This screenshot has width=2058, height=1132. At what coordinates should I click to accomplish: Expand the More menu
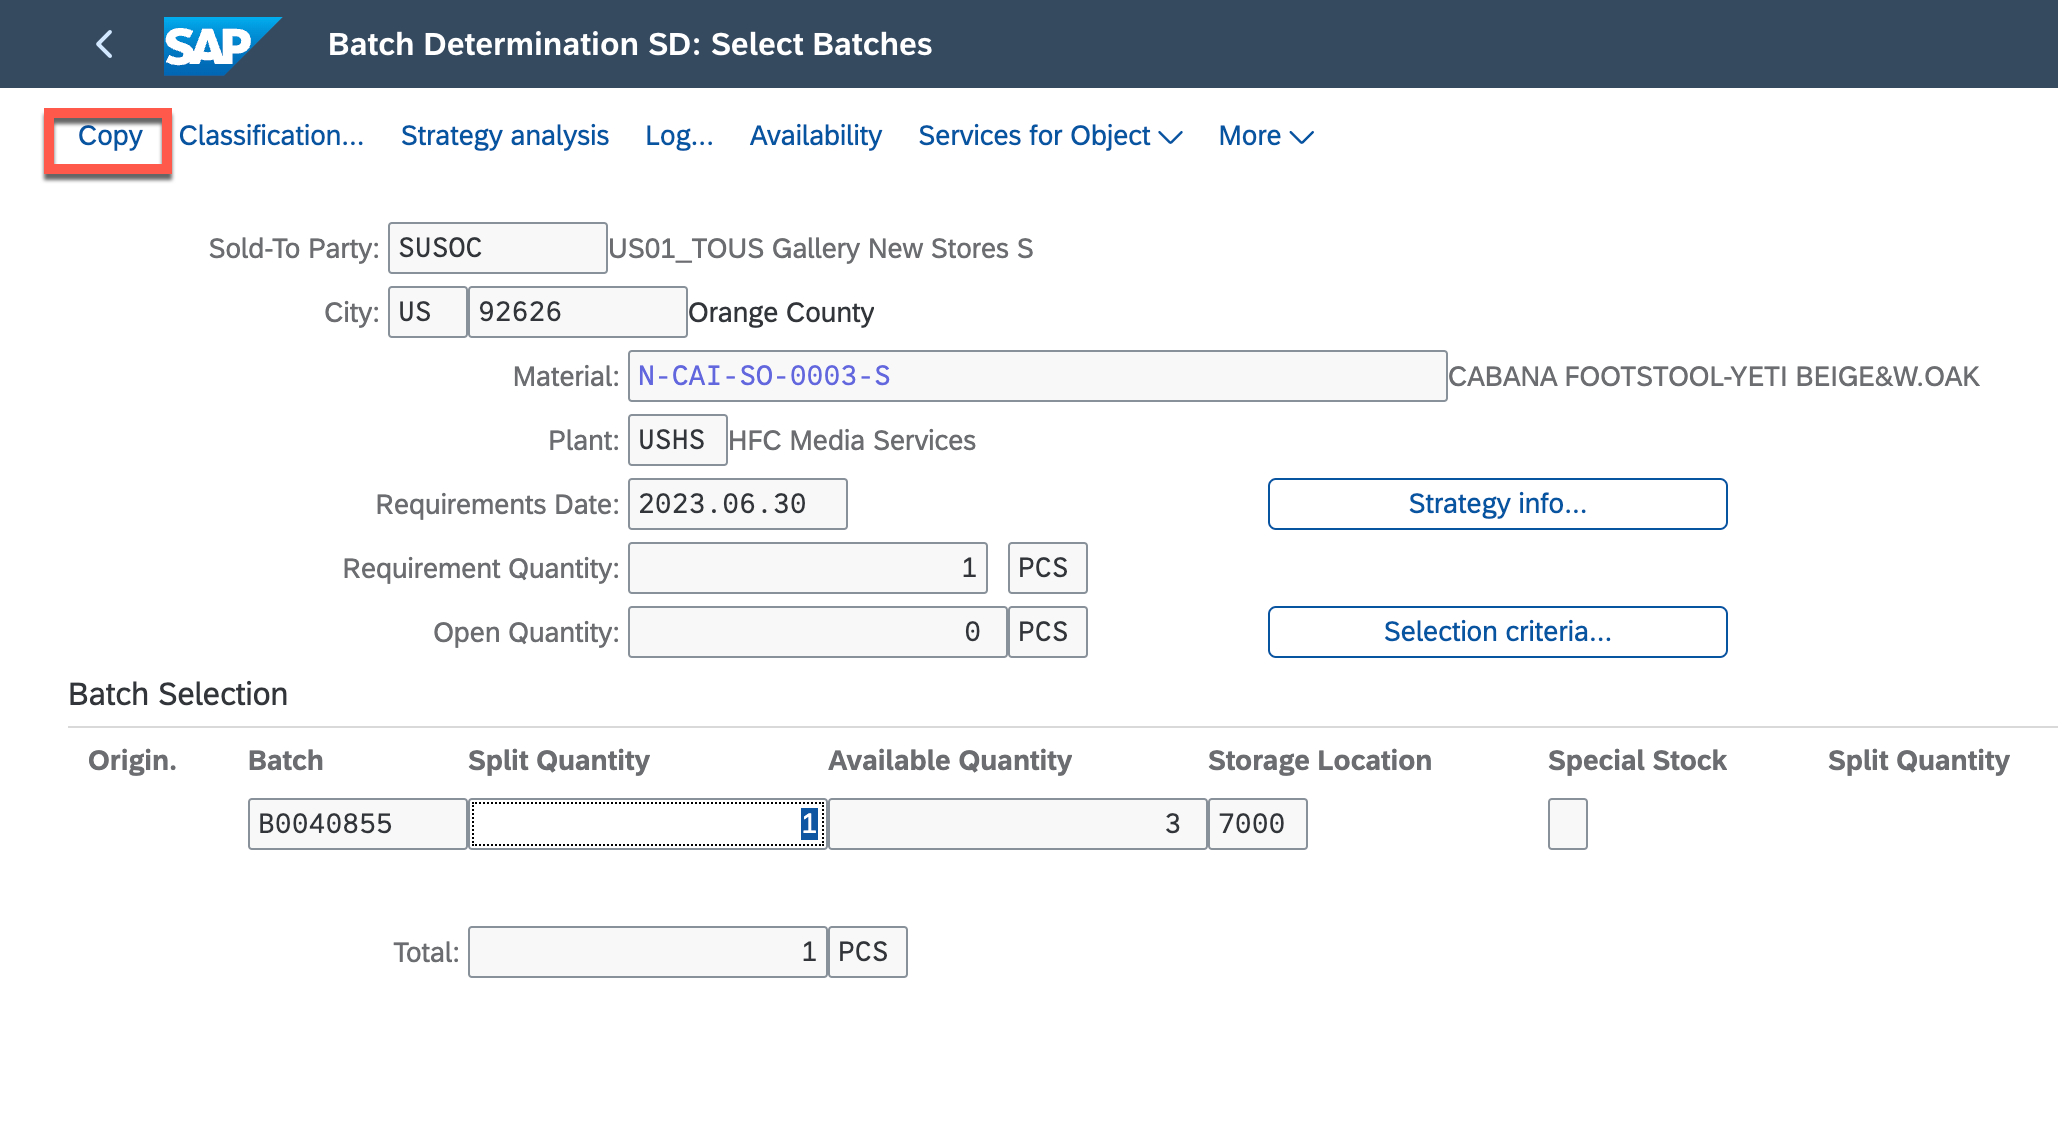tap(1265, 136)
